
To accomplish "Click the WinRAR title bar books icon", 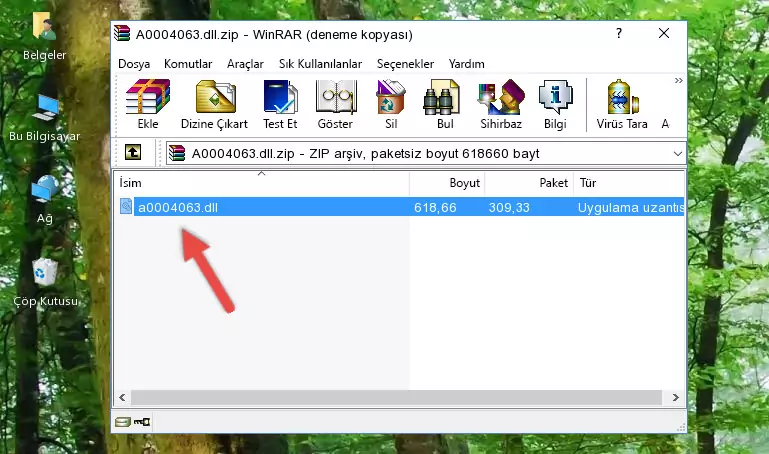I will pyautogui.click(x=122, y=33).
